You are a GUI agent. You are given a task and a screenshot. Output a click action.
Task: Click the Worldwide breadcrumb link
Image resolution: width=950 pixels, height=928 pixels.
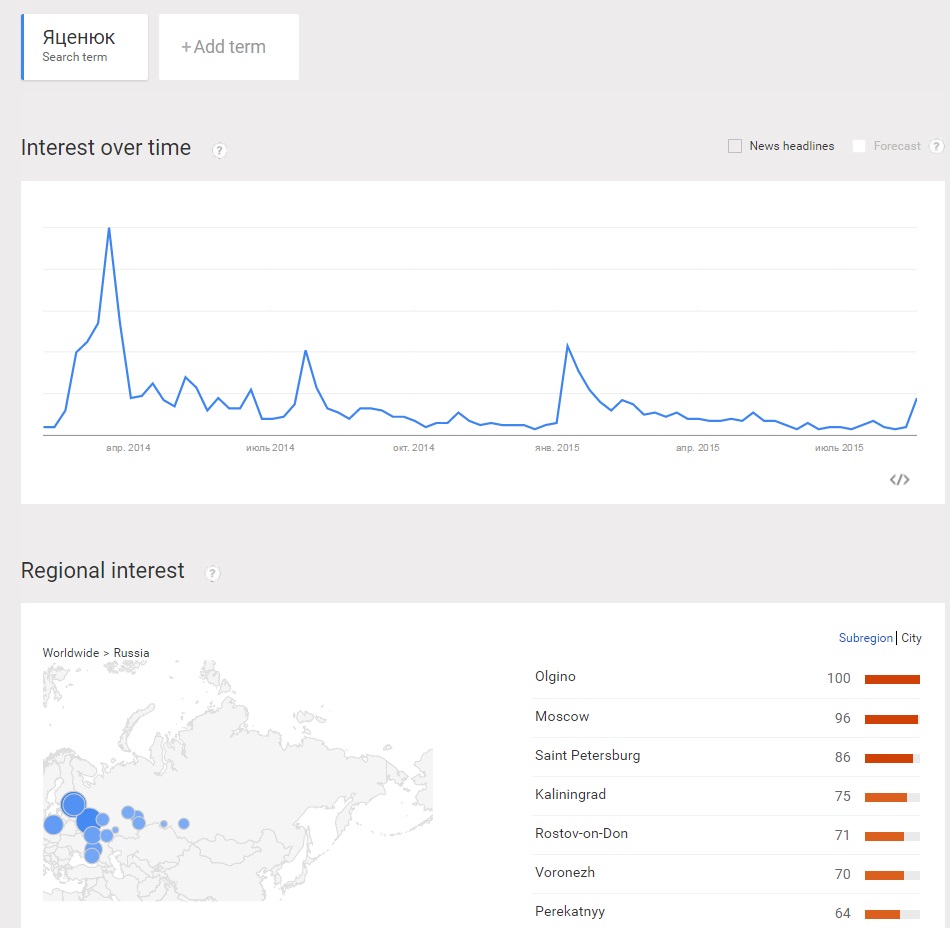point(70,653)
